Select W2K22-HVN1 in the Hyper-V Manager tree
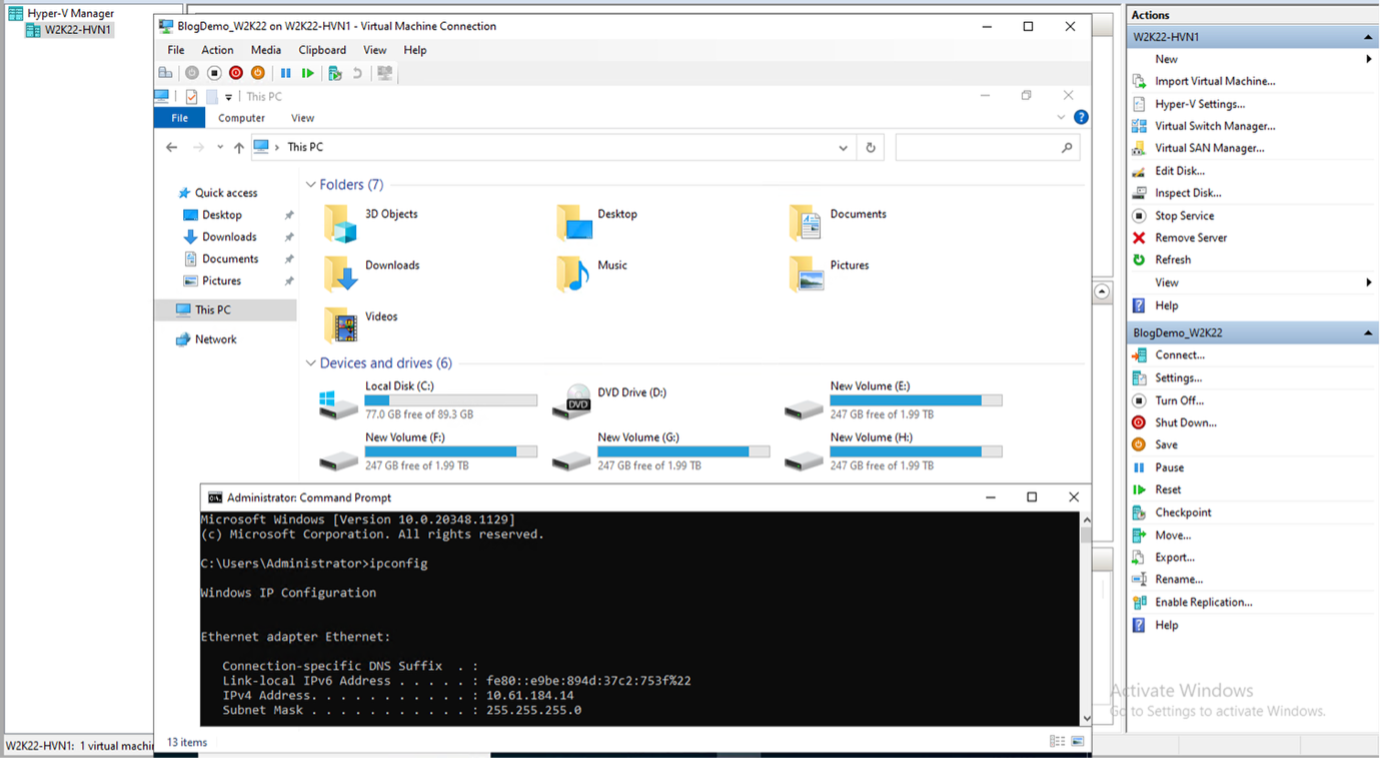 (78, 30)
